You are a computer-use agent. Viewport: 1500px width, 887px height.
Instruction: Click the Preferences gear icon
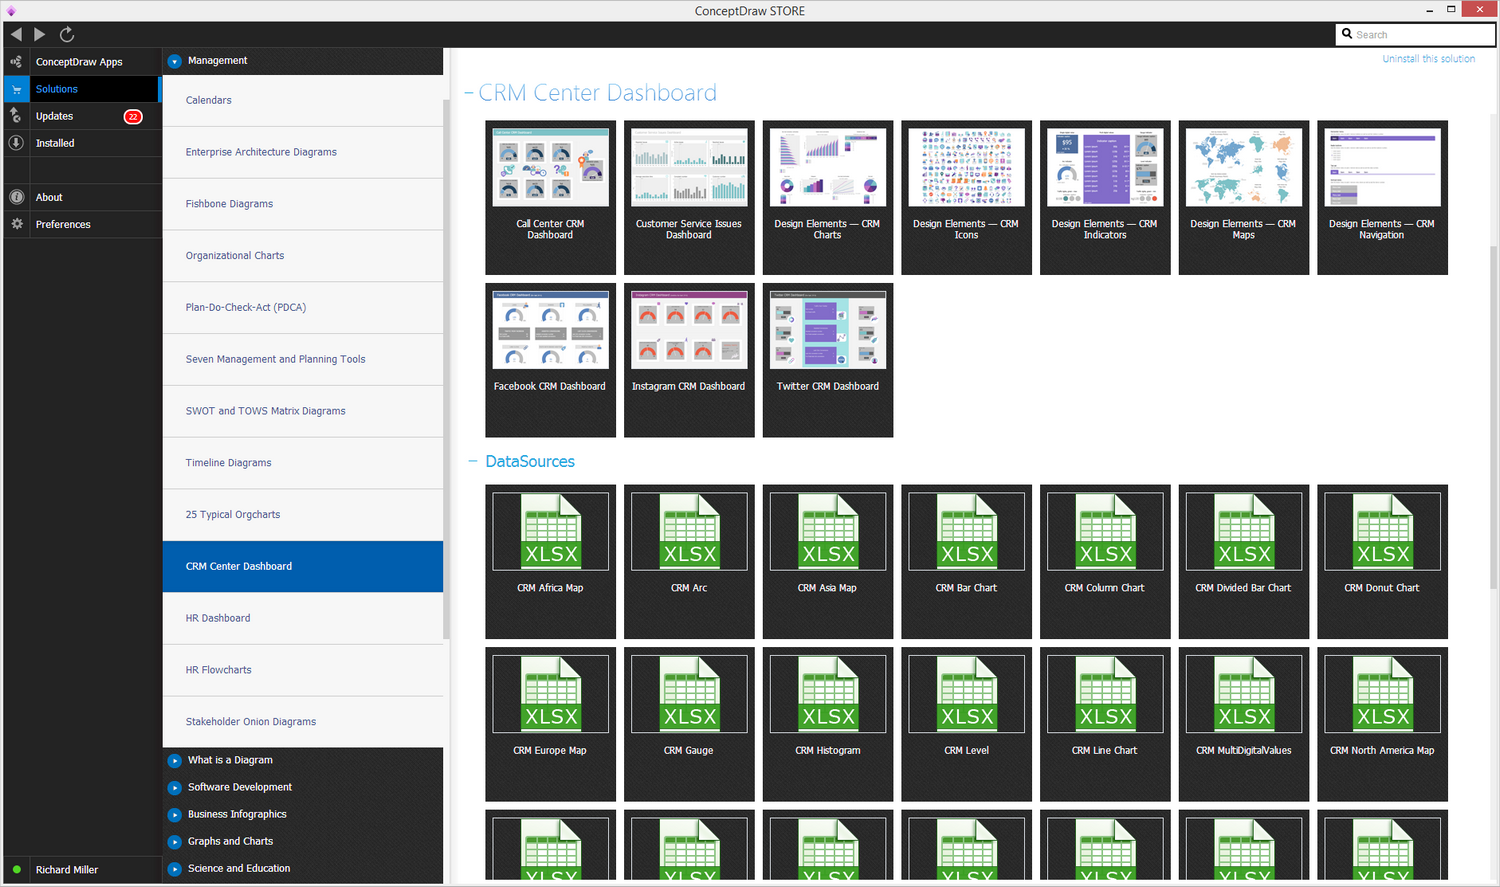[x=16, y=224]
